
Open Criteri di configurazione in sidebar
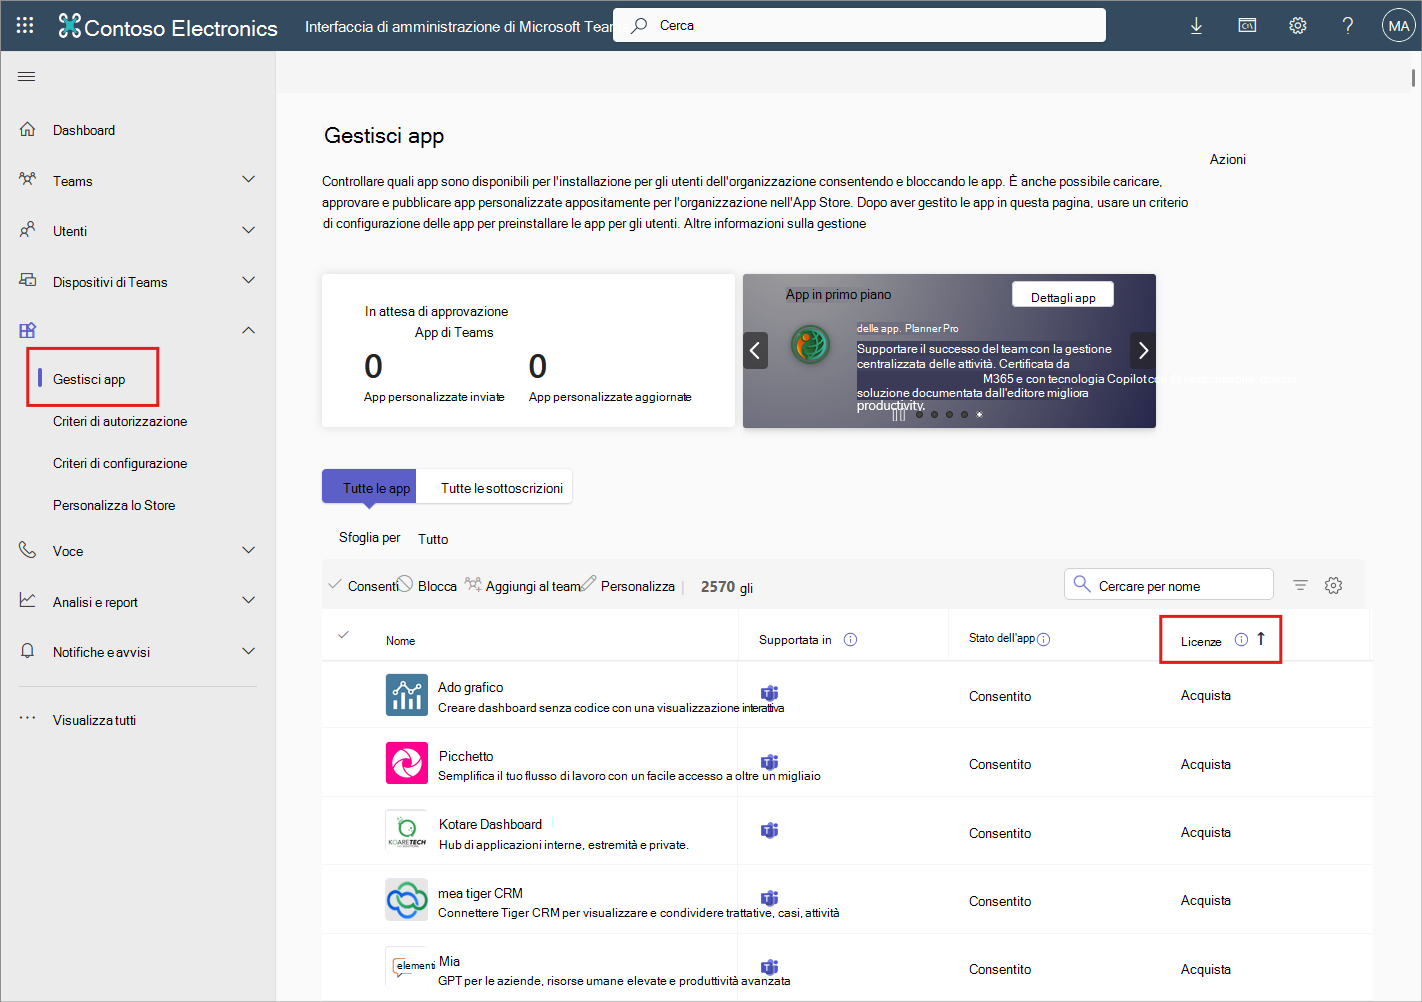pyautogui.click(x=120, y=463)
